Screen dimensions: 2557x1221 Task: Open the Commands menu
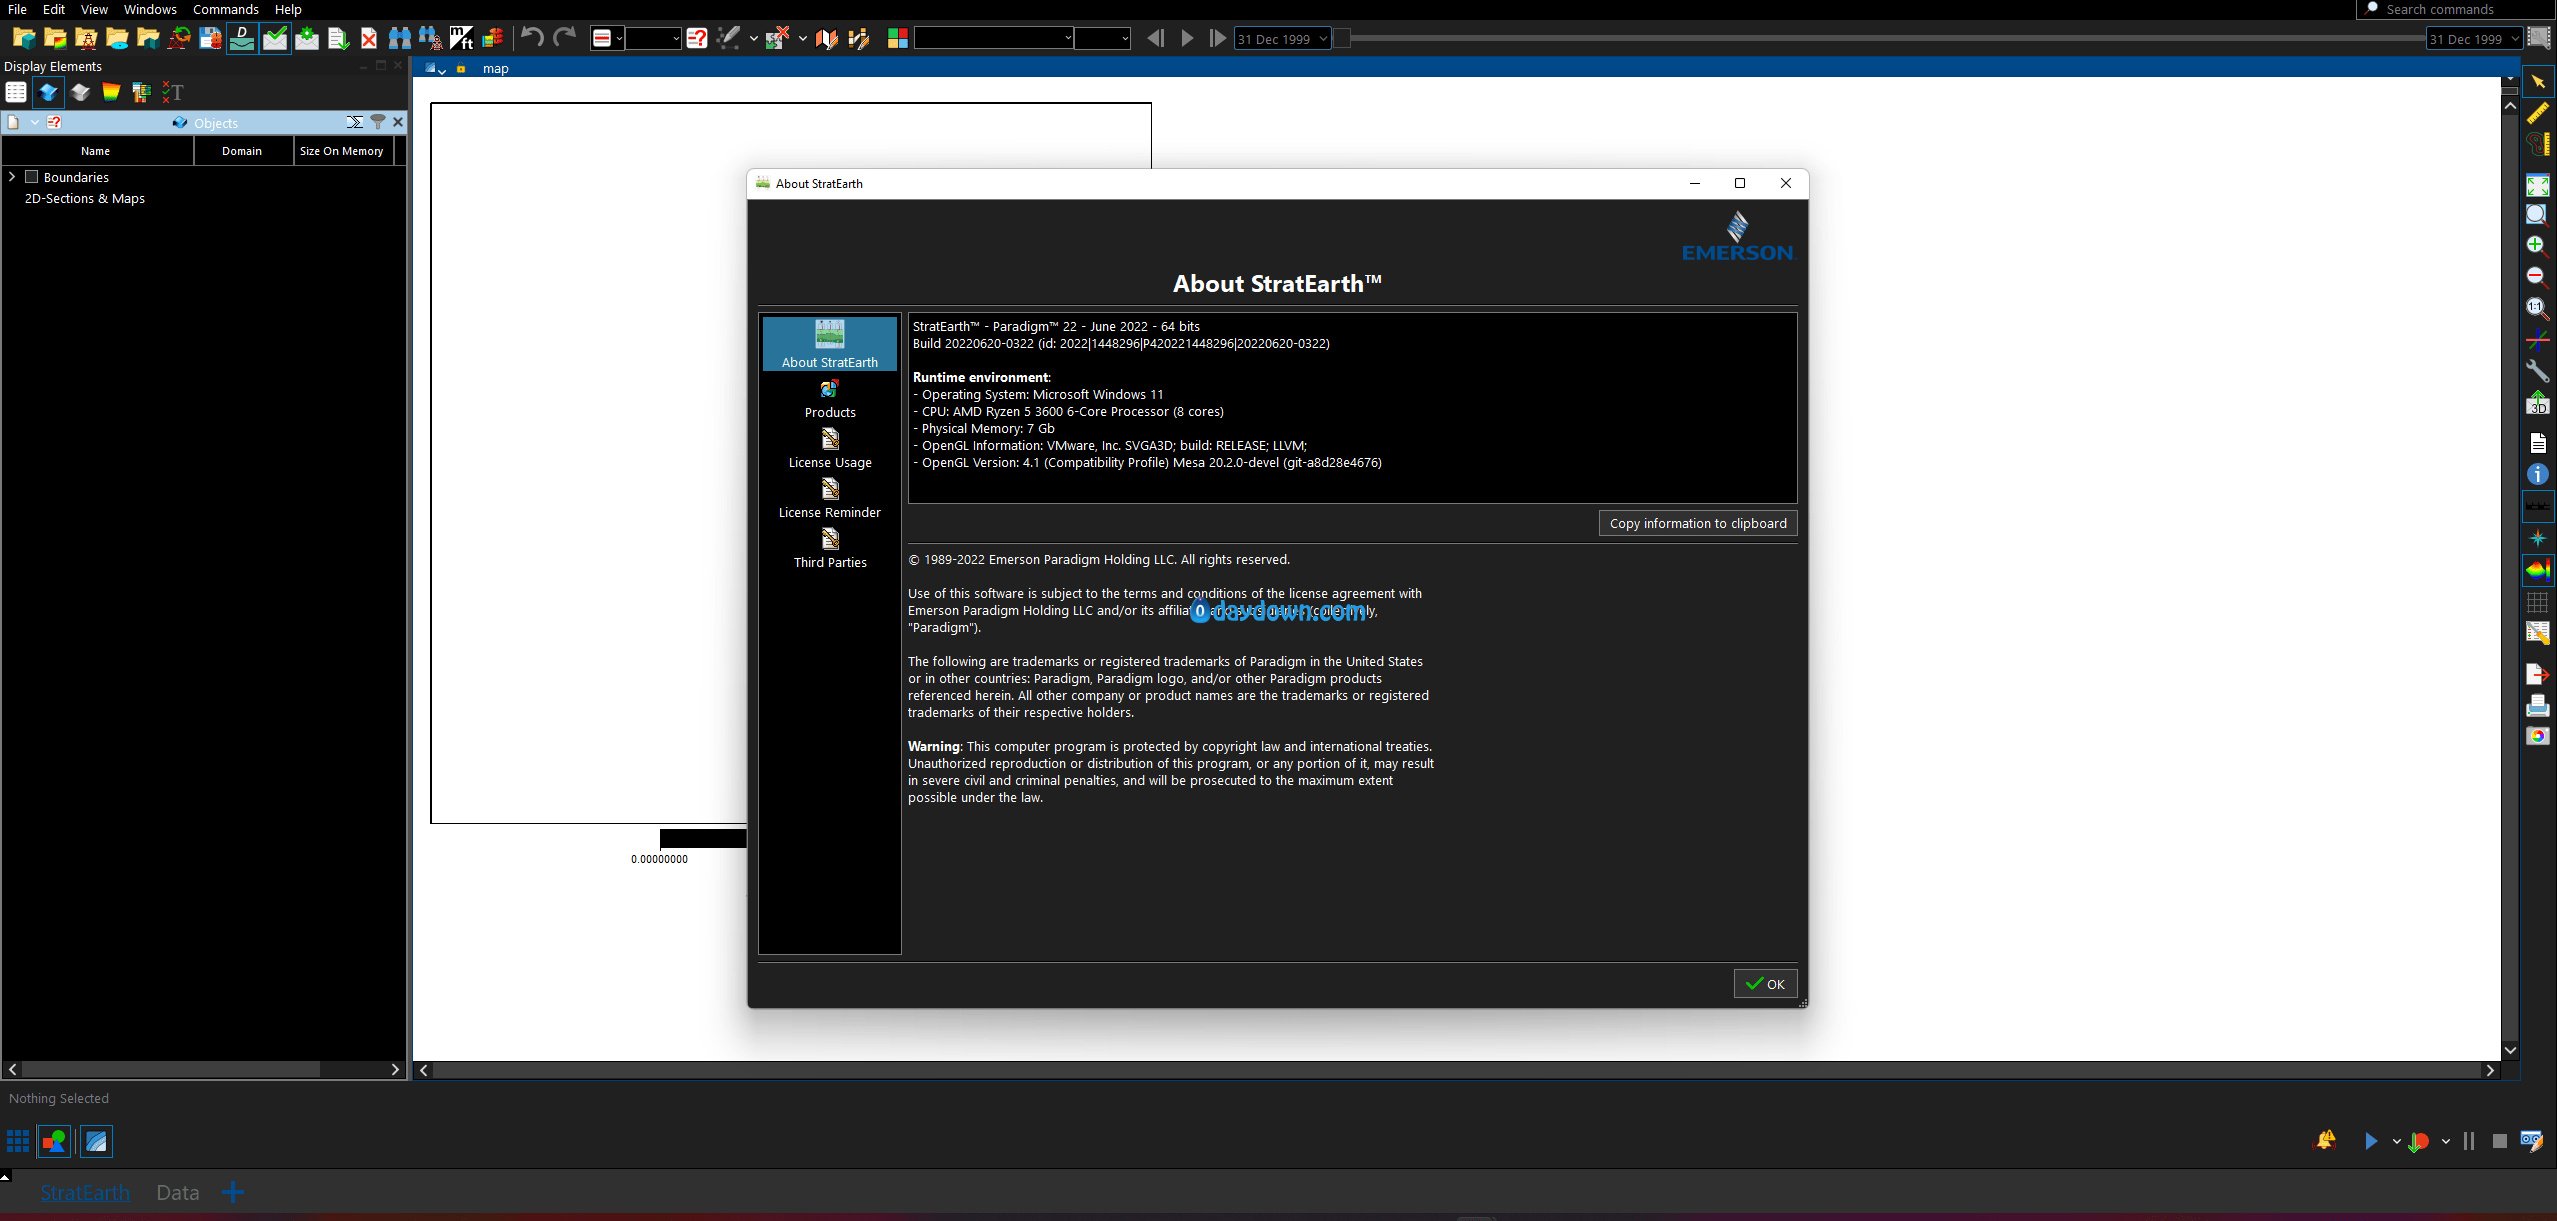[225, 9]
